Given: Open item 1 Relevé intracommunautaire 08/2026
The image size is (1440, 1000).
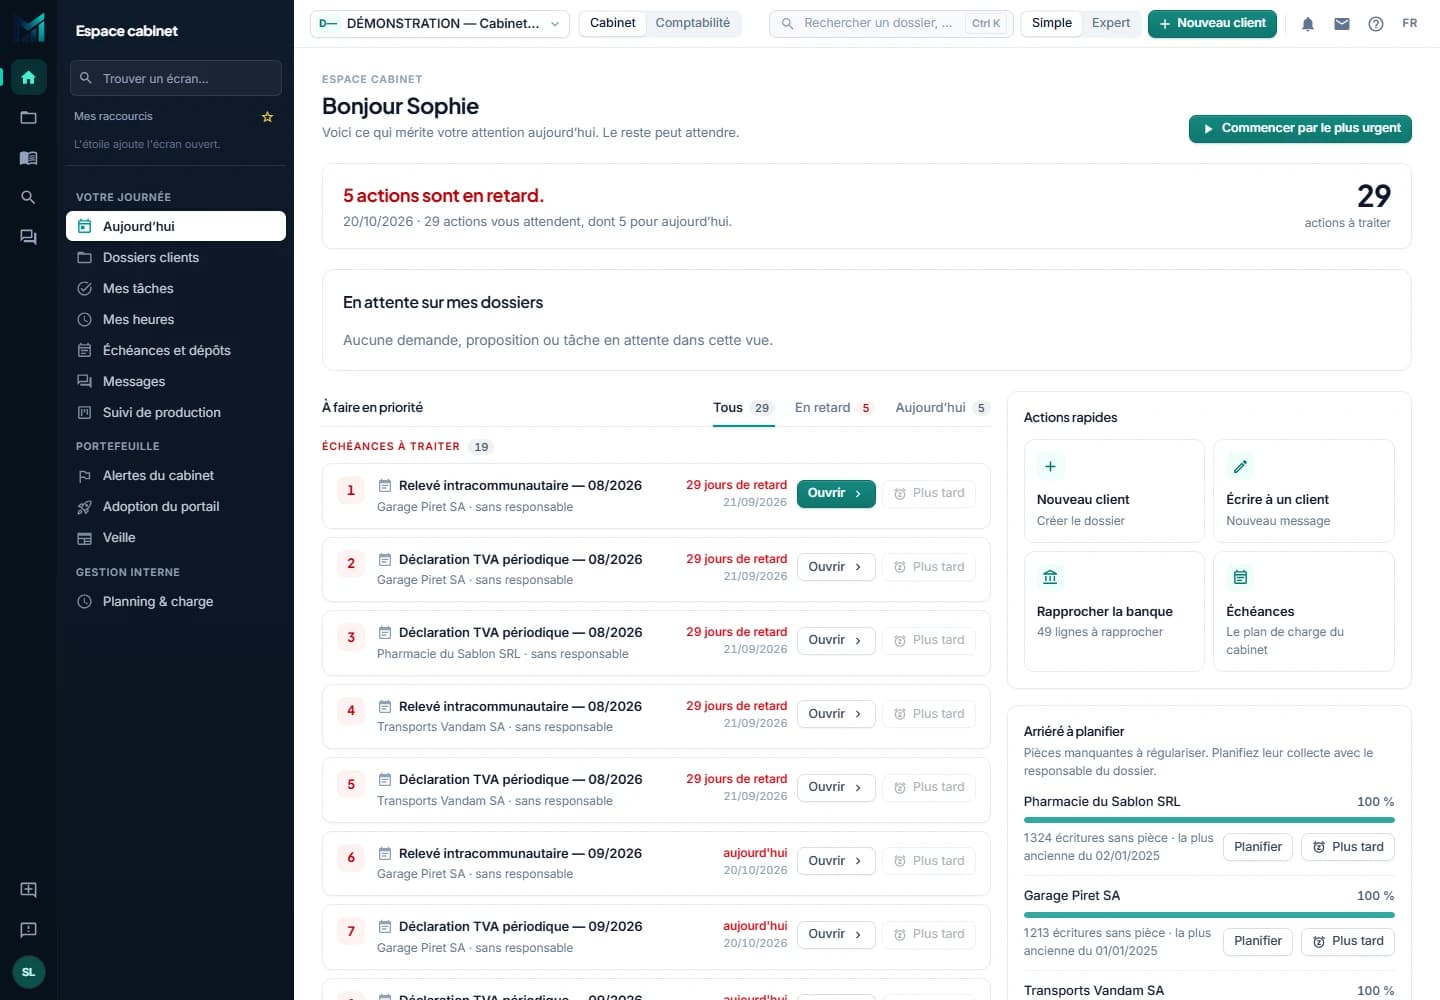Looking at the screenshot, I should 836,494.
